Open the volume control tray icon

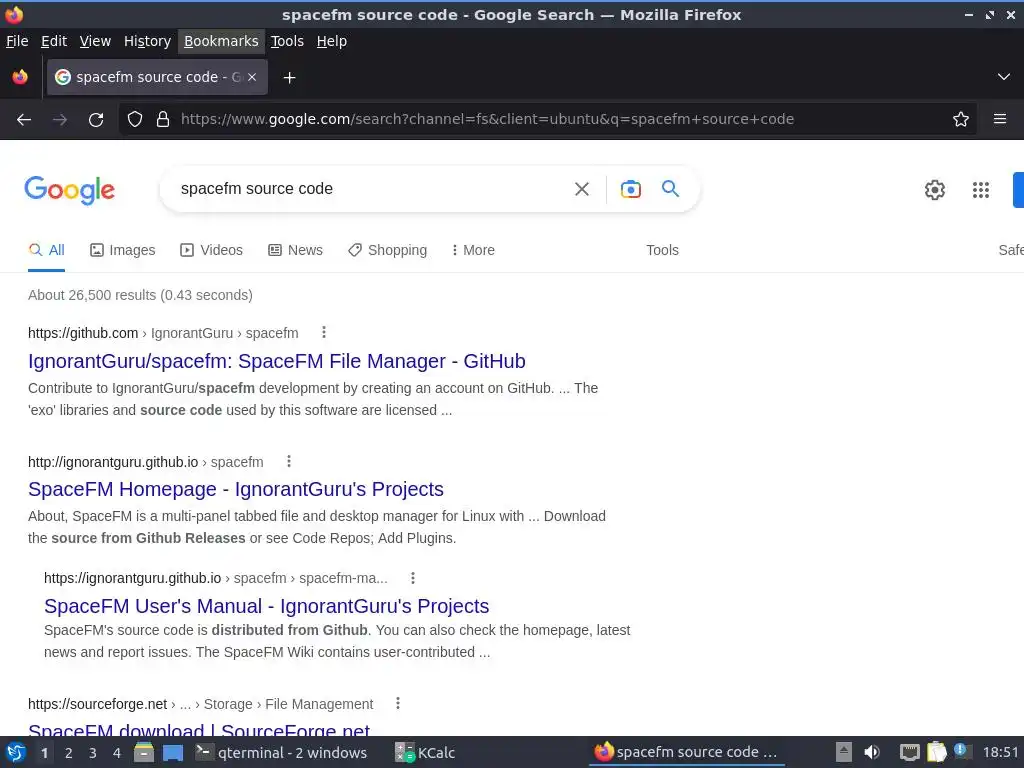click(x=872, y=752)
